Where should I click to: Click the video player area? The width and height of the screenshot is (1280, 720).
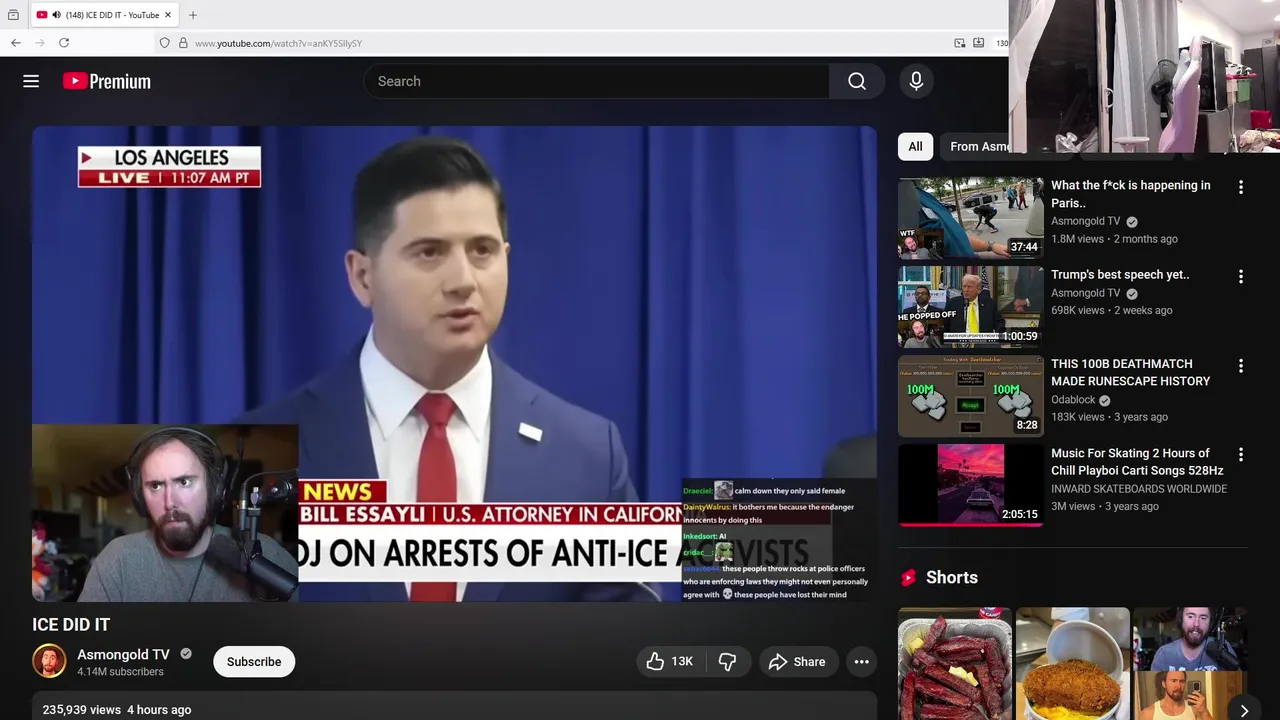pyautogui.click(x=454, y=364)
